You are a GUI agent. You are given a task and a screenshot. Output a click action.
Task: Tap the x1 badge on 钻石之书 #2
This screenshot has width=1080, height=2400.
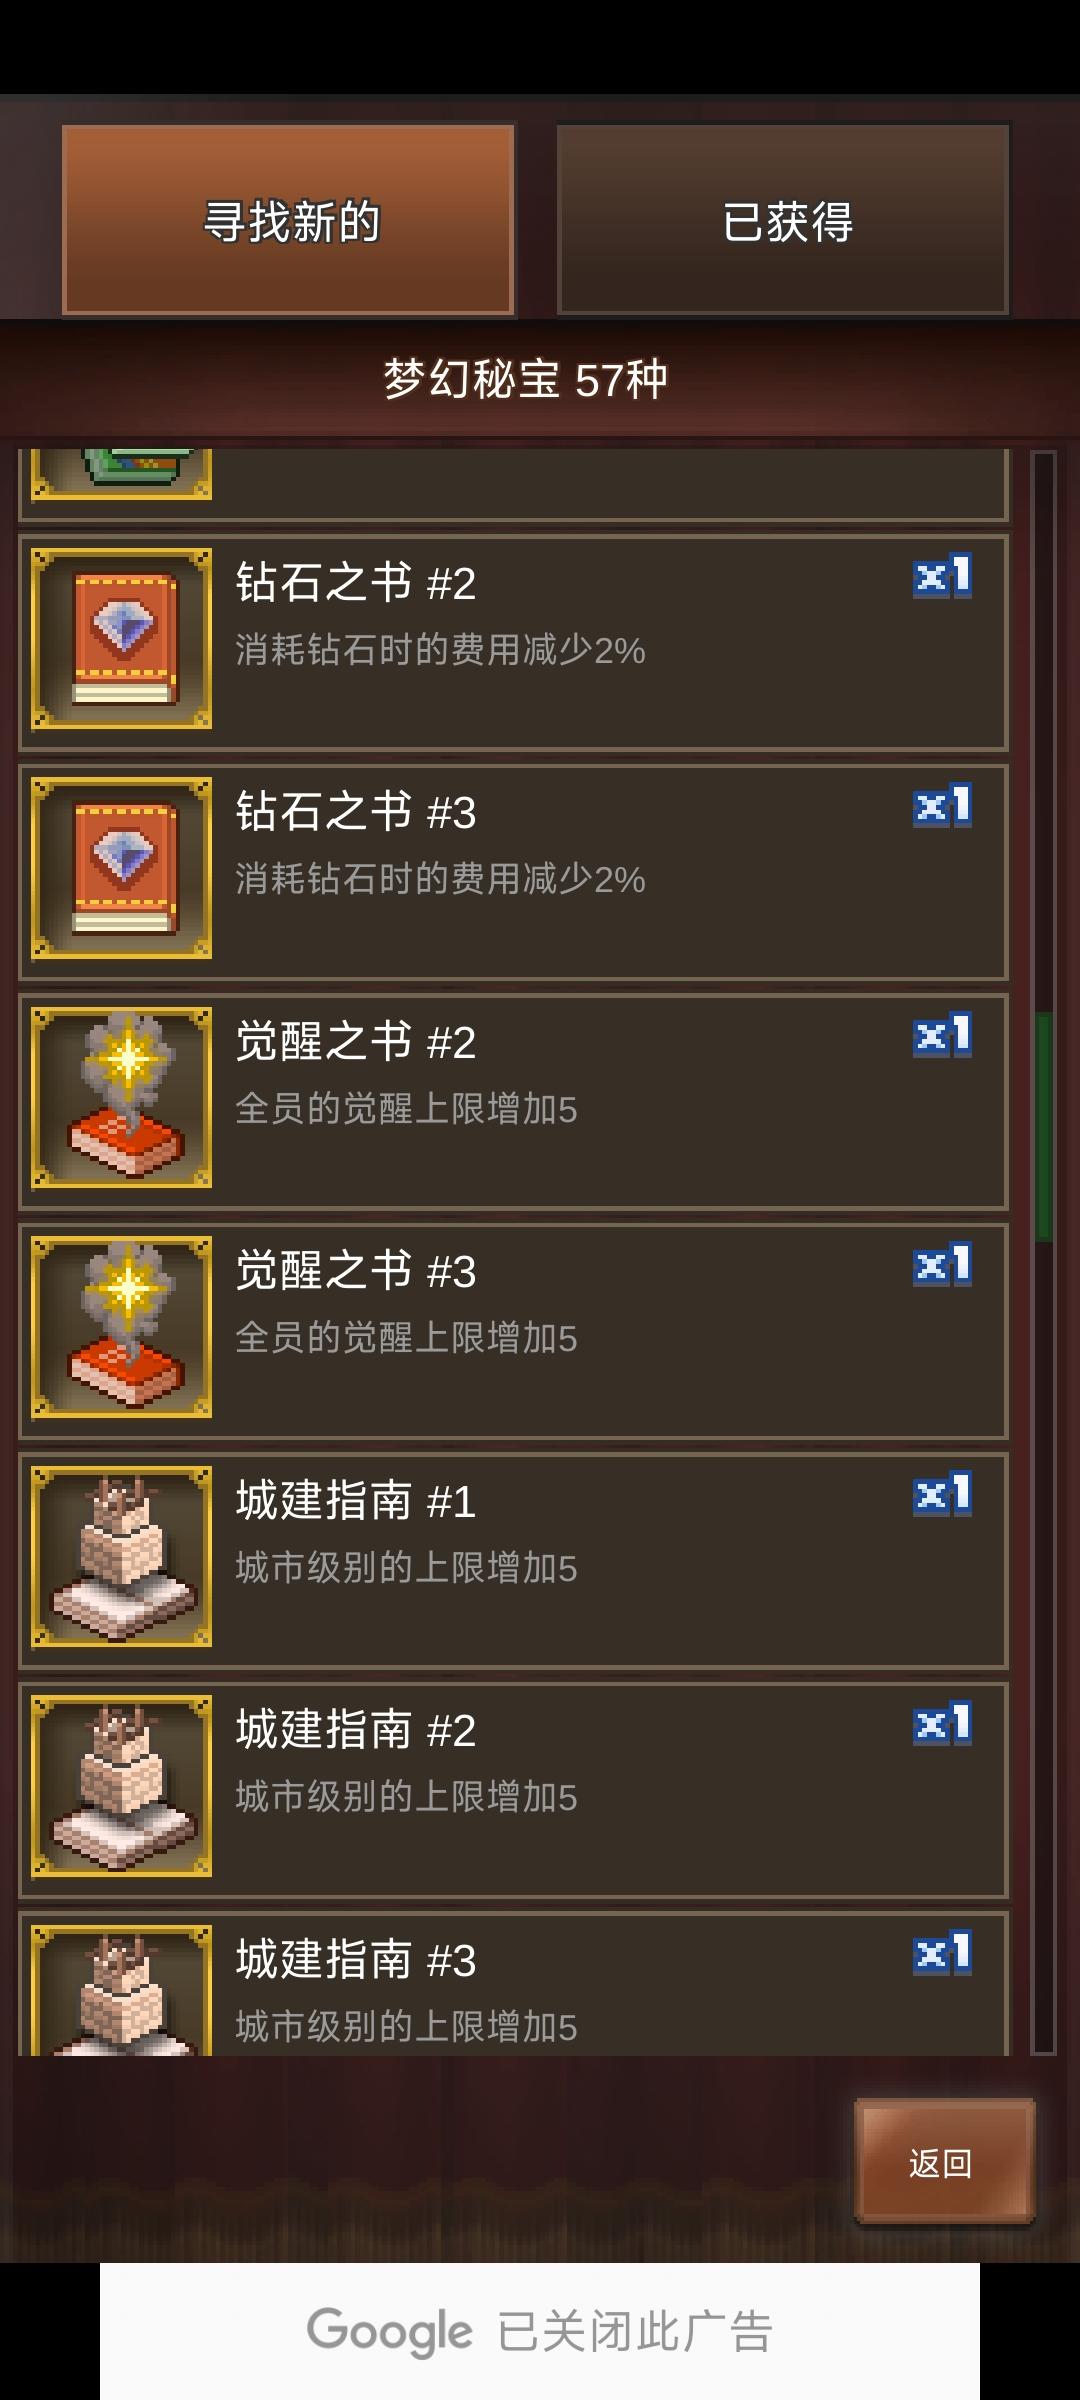pyautogui.click(x=942, y=577)
